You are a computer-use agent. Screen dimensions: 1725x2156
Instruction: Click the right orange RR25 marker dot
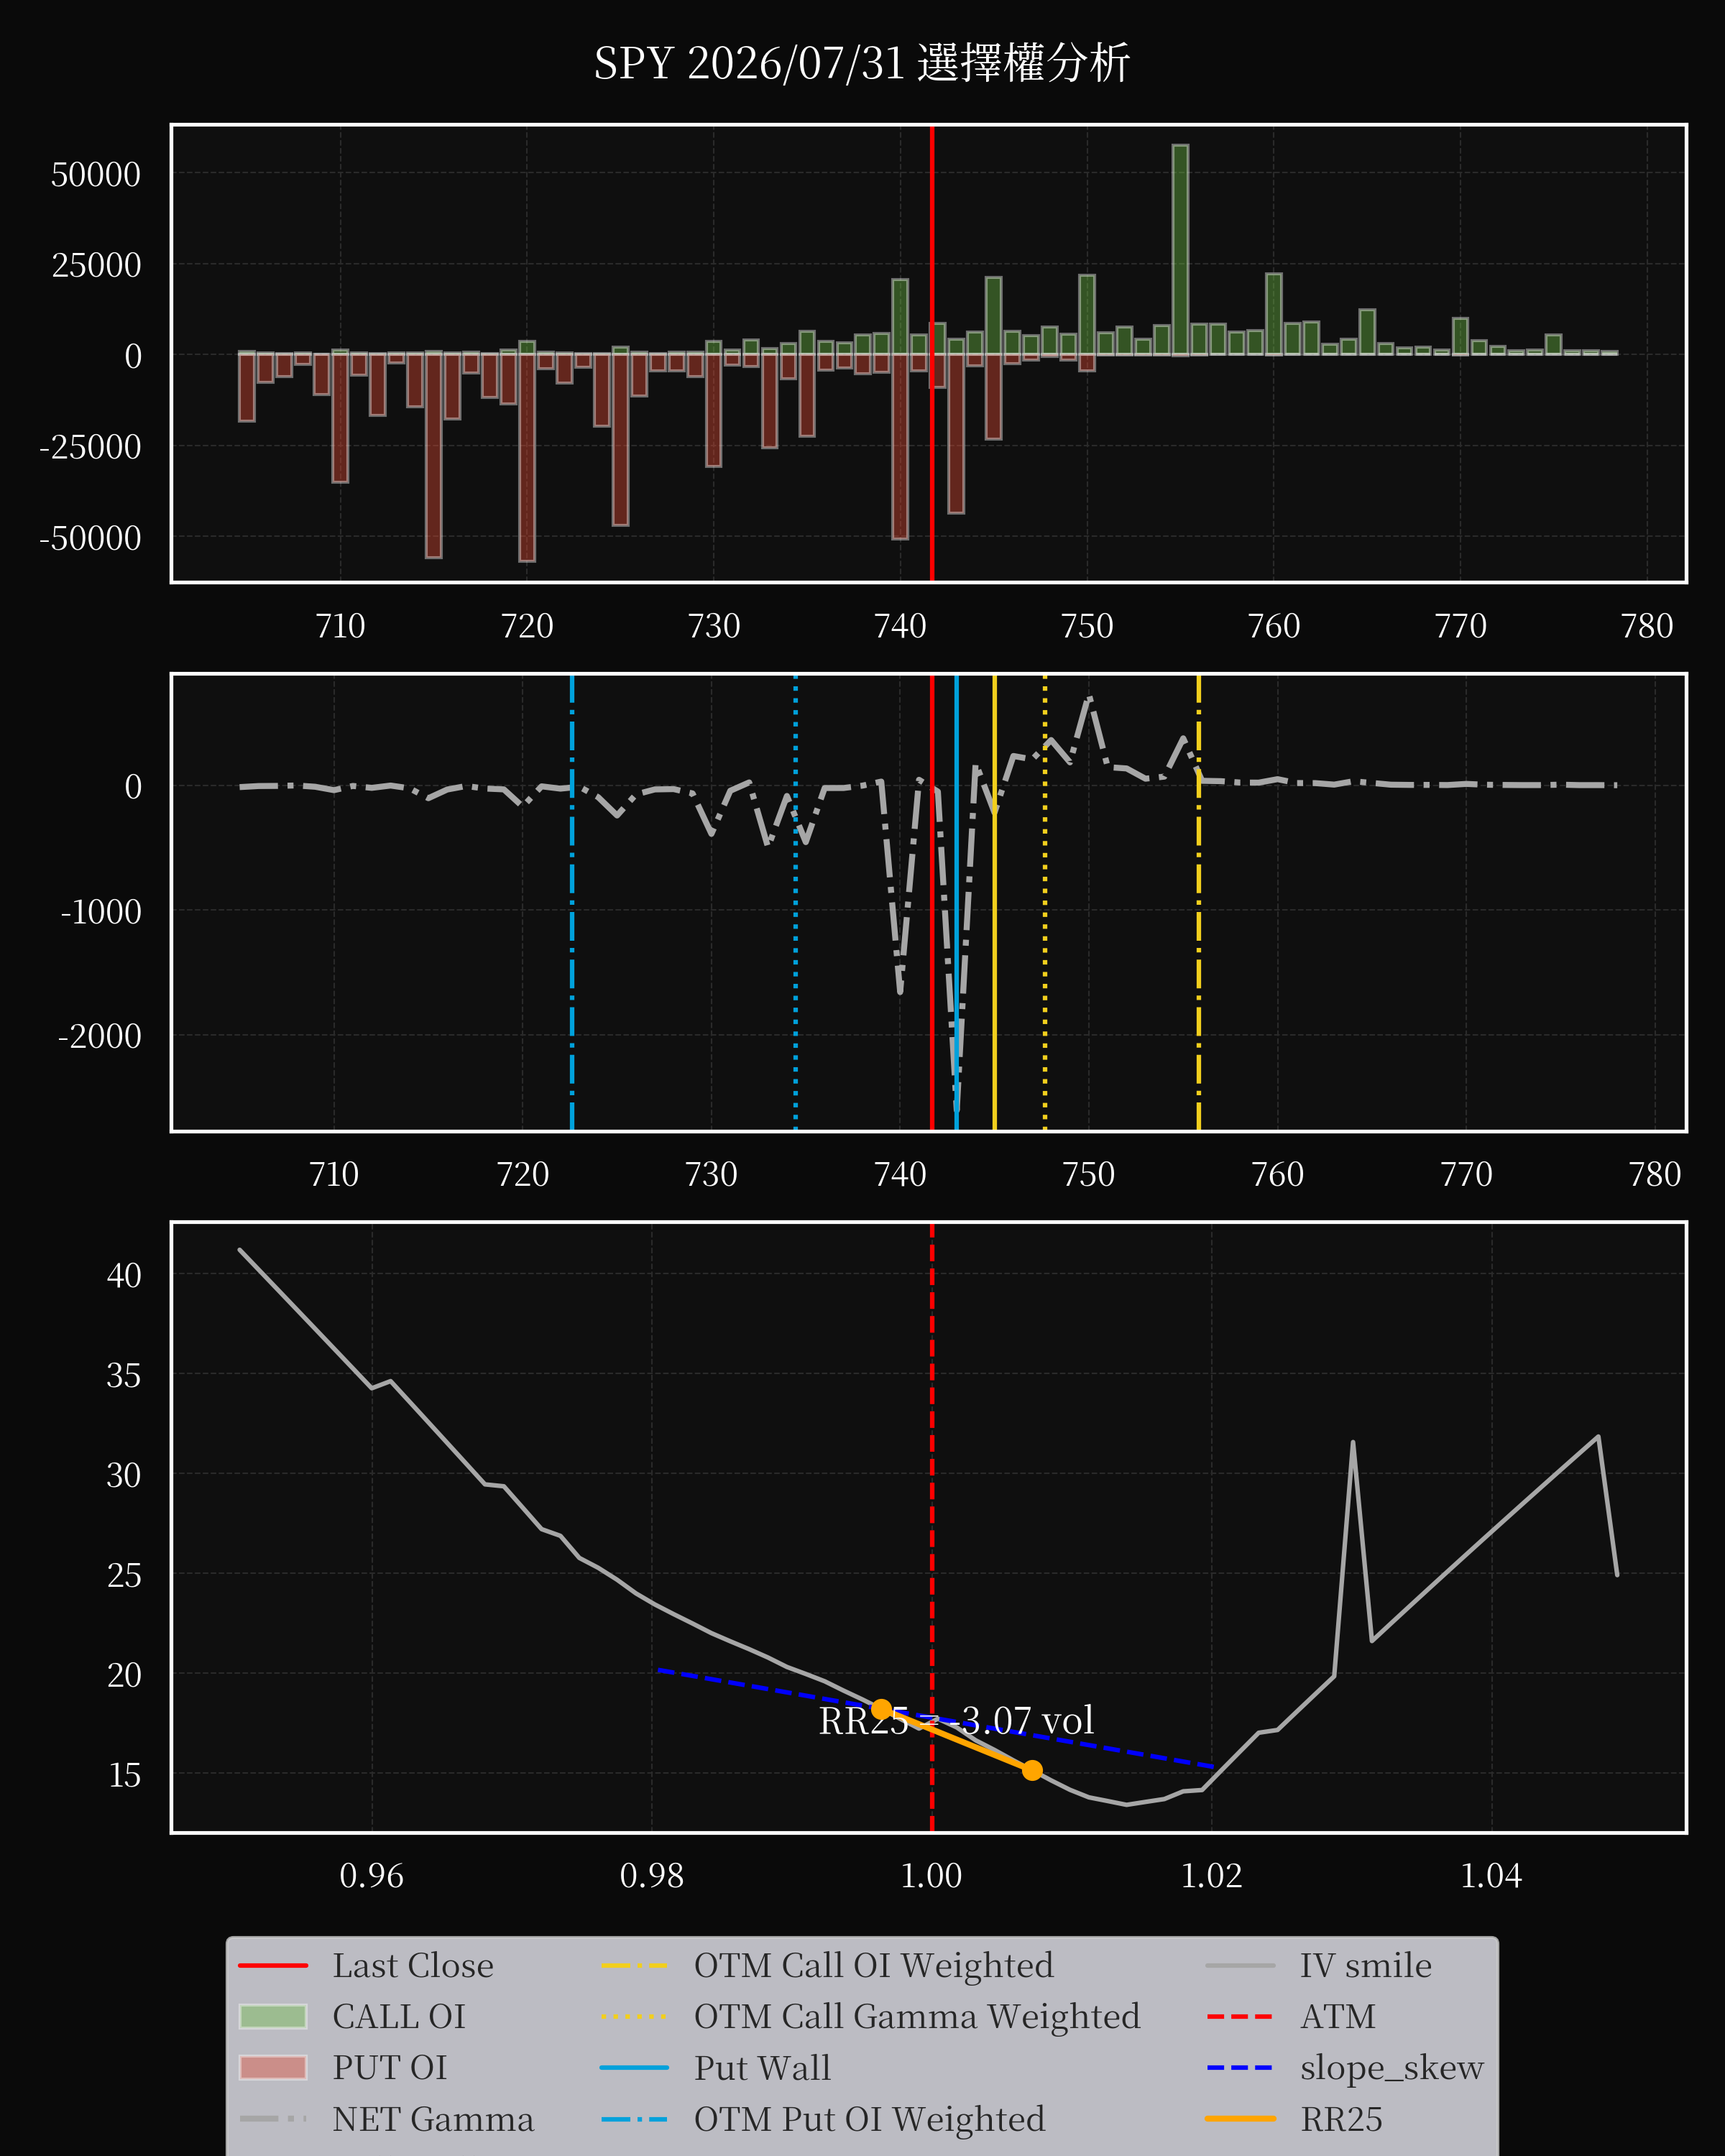click(1032, 1770)
